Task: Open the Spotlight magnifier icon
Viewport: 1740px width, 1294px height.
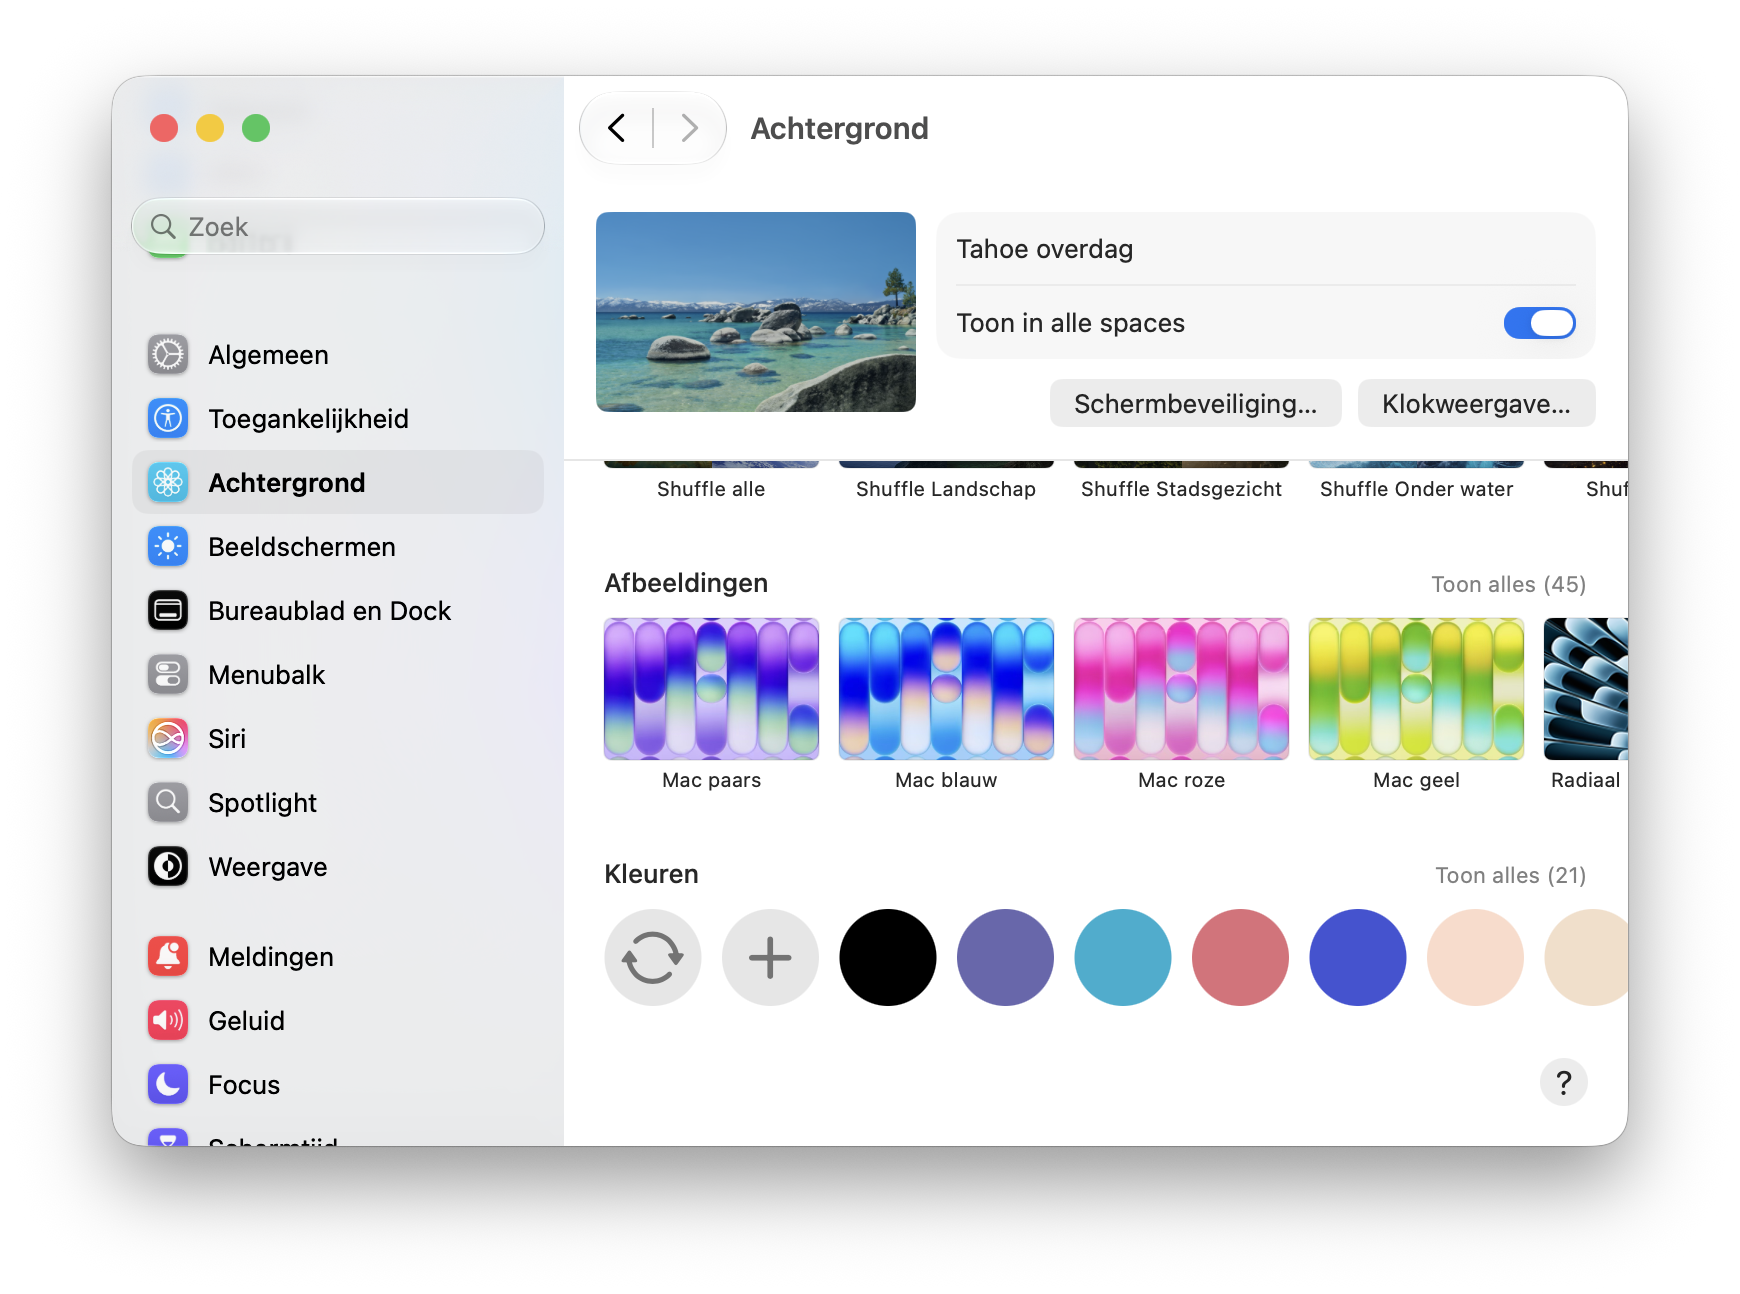Action: point(168,803)
